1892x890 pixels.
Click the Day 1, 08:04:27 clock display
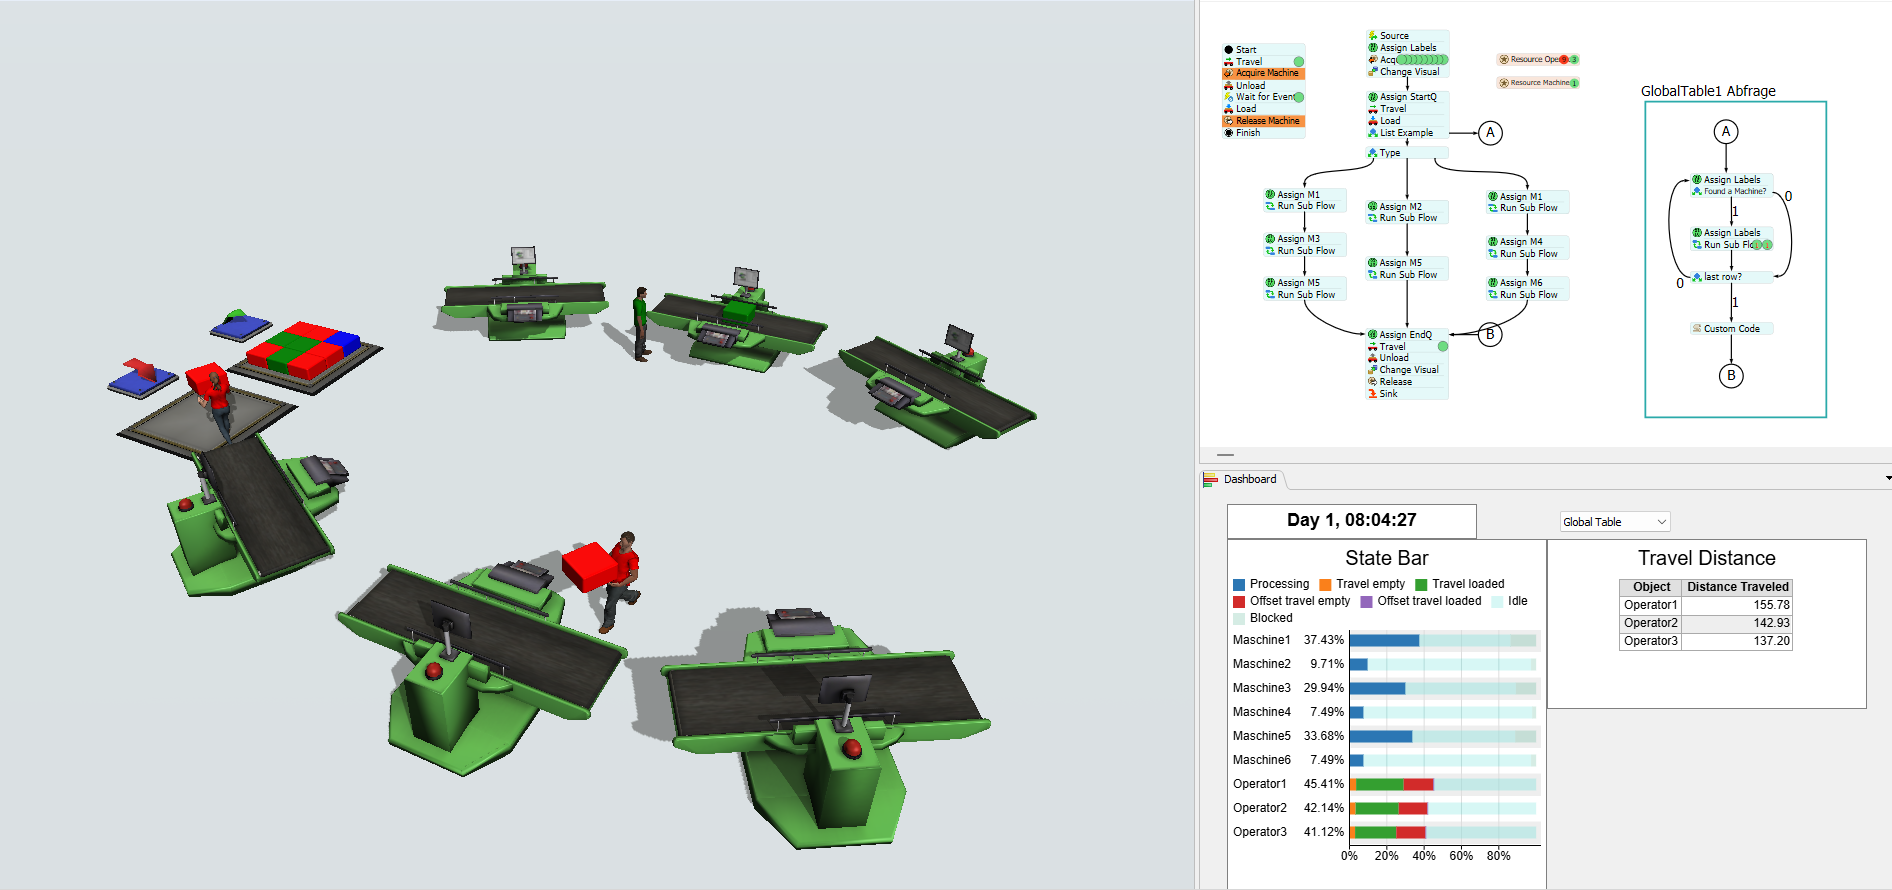click(x=1352, y=520)
